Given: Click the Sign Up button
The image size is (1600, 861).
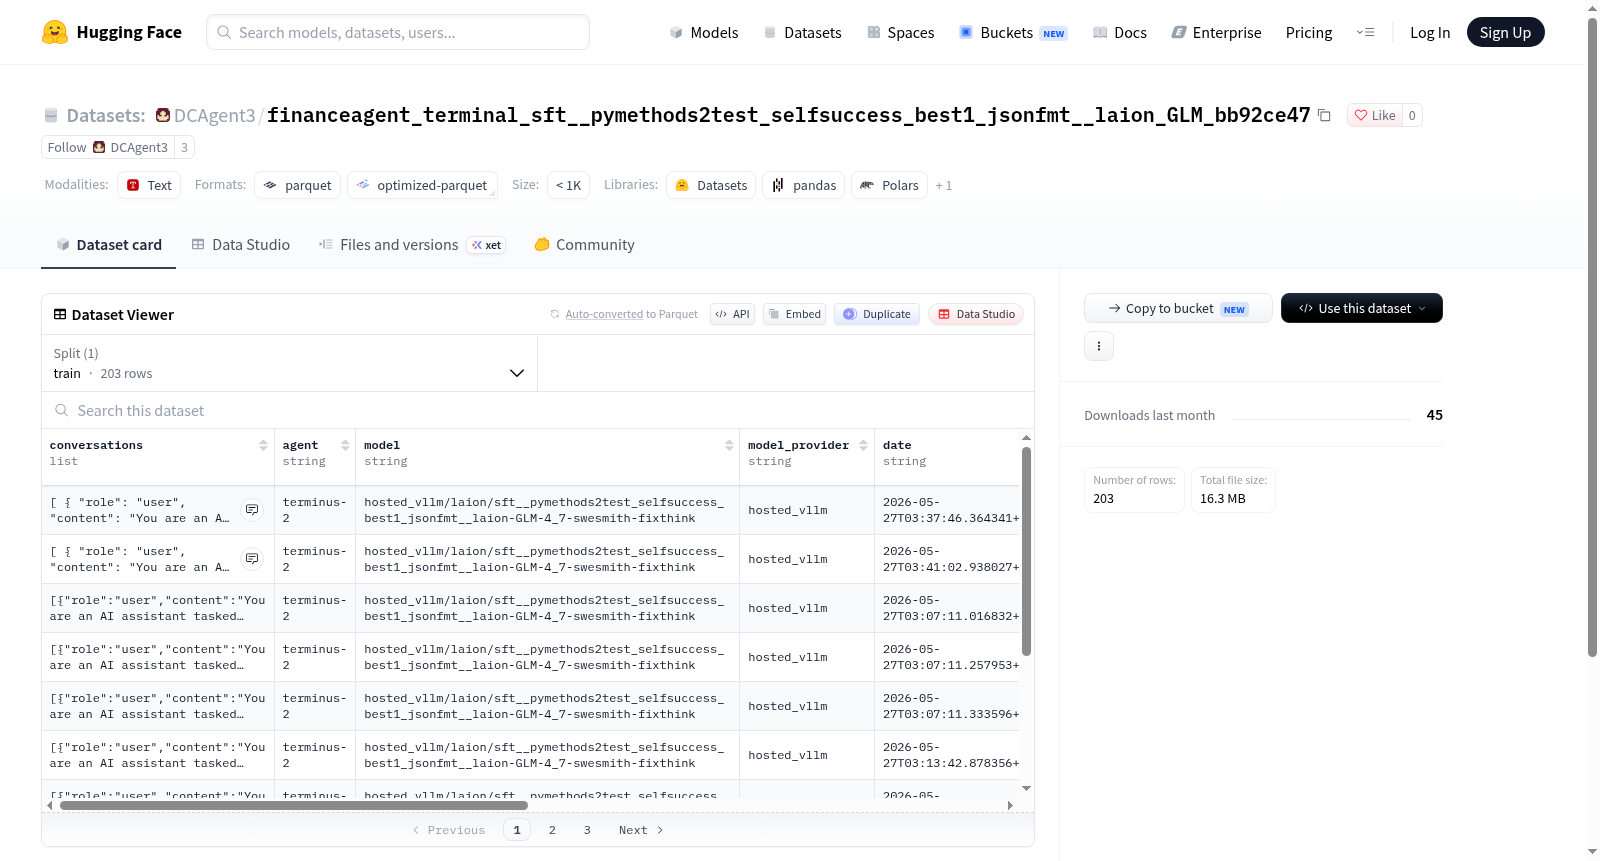Looking at the screenshot, I should pyautogui.click(x=1505, y=32).
